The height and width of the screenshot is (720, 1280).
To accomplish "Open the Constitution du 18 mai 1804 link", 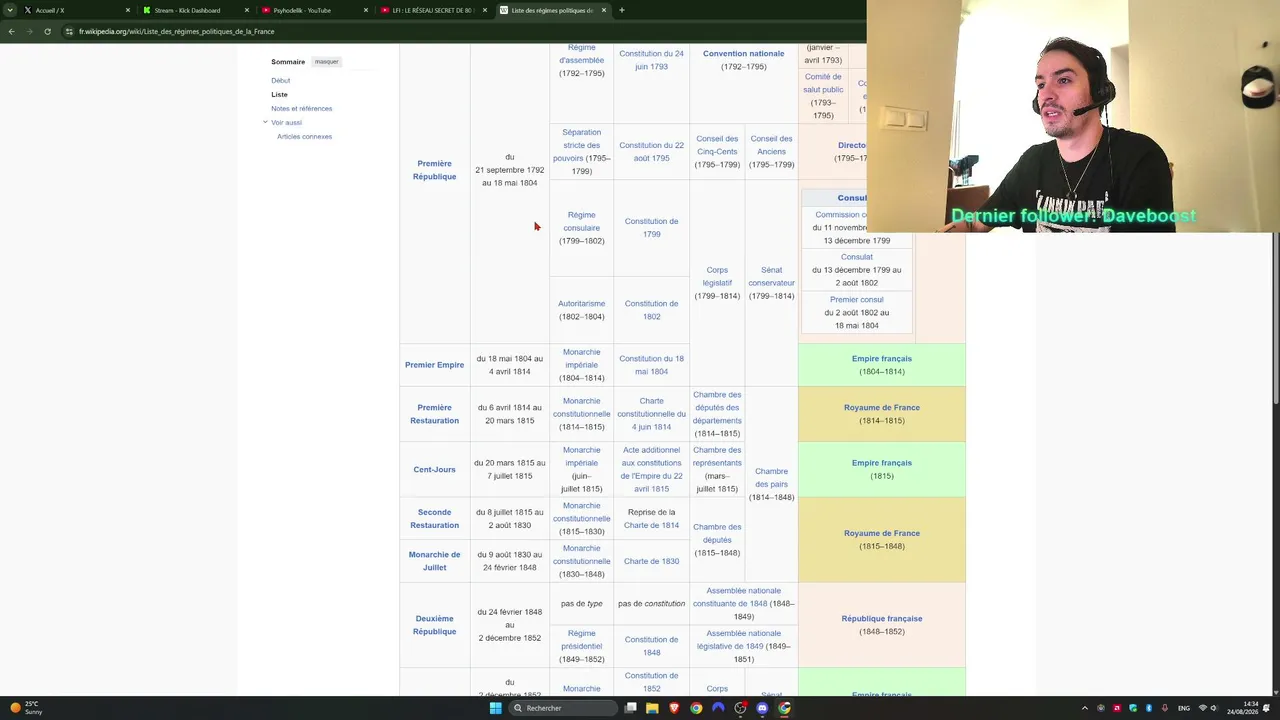I will click(651, 365).
